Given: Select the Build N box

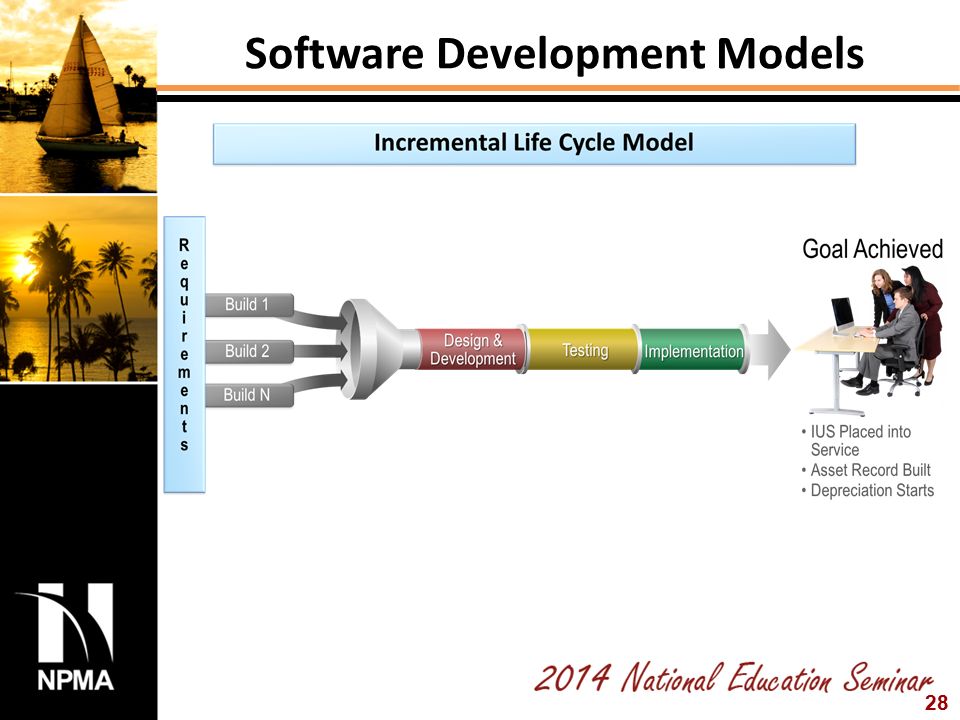Looking at the screenshot, I should 249,395.
